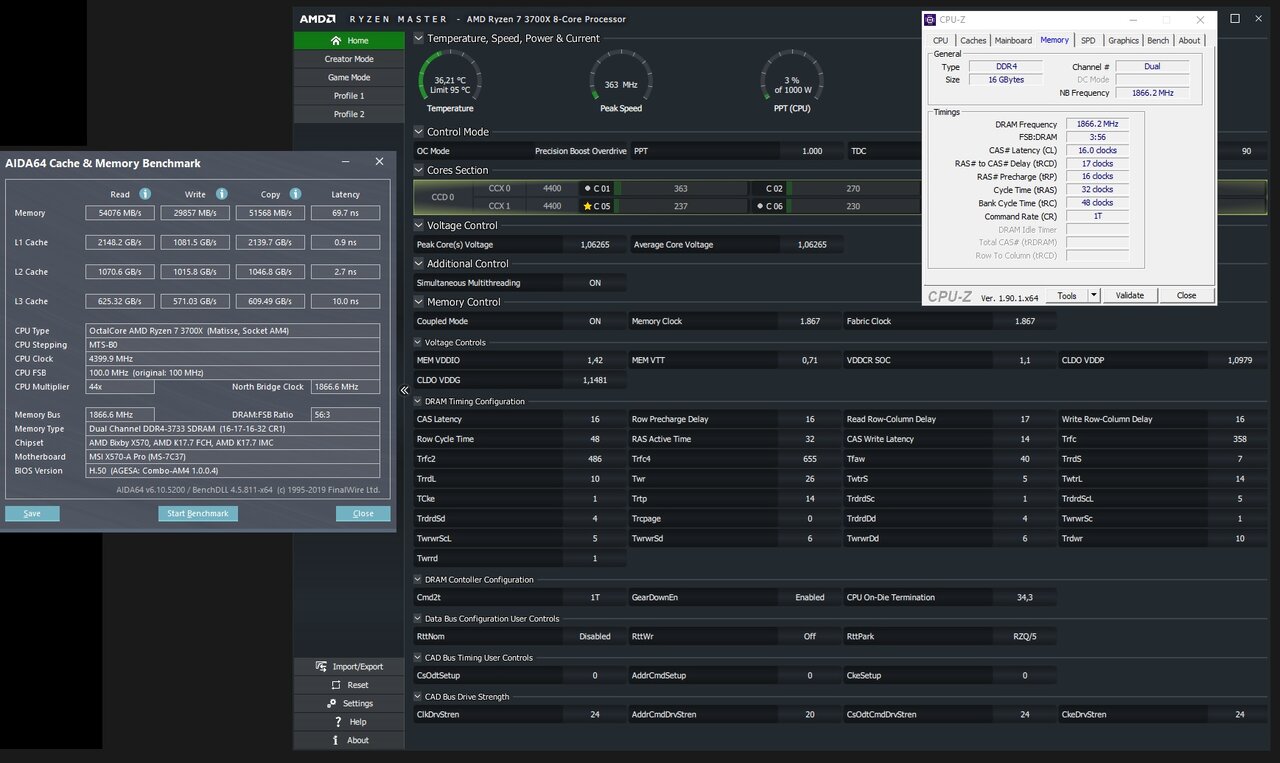
Task: Open the Graphics tab in CPU-Z
Action: click(1123, 41)
